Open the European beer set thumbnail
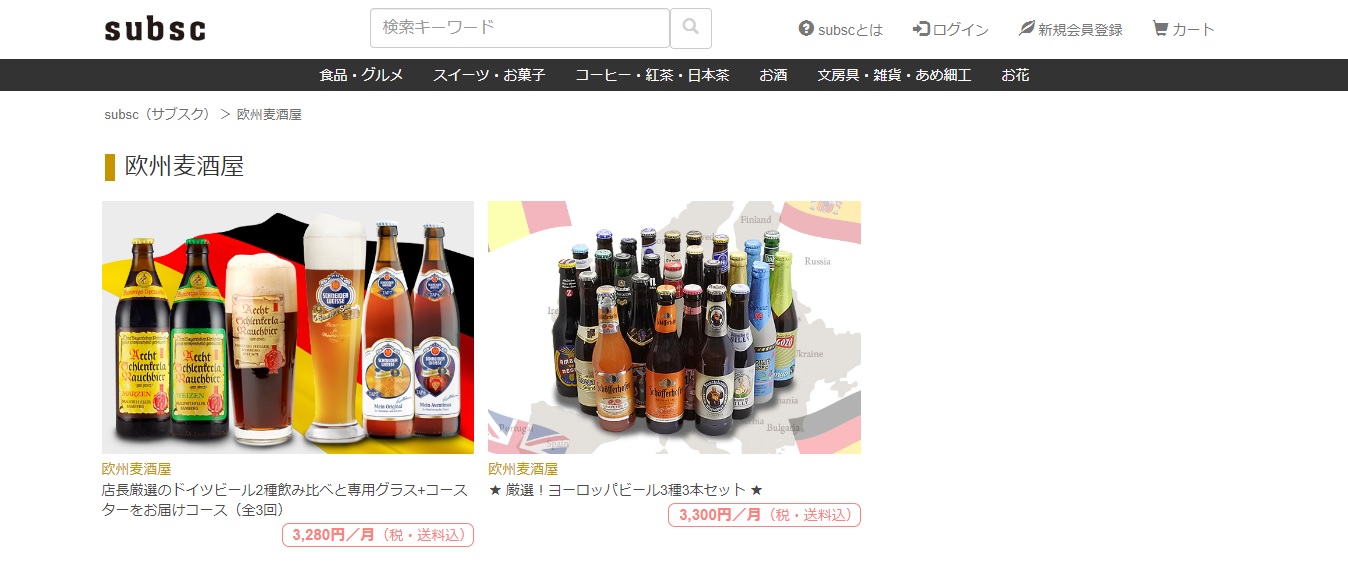Viewport: 1348px width, 565px height. point(674,328)
